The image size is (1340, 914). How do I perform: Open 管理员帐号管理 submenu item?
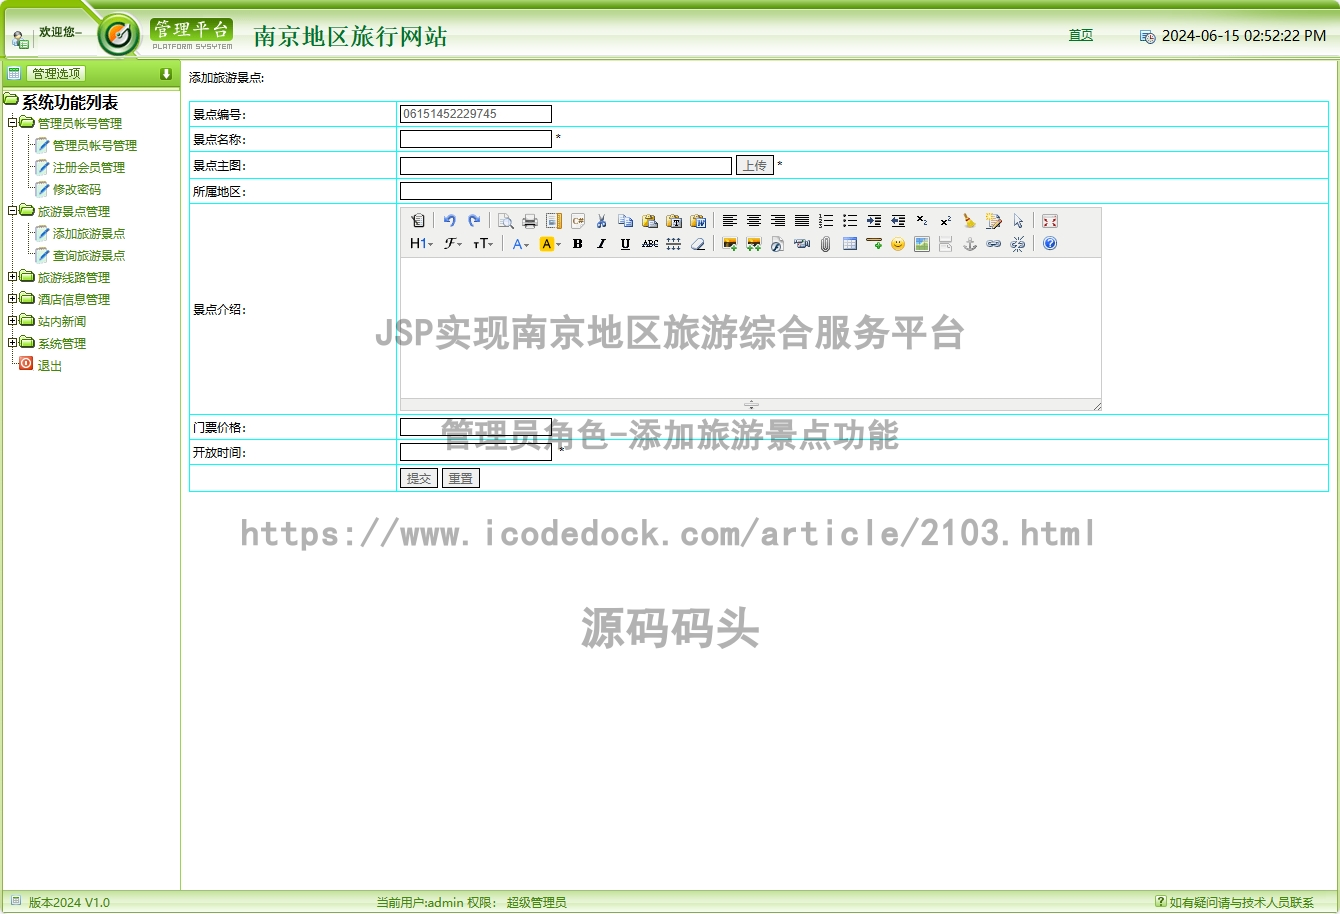click(x=95, y=146)
